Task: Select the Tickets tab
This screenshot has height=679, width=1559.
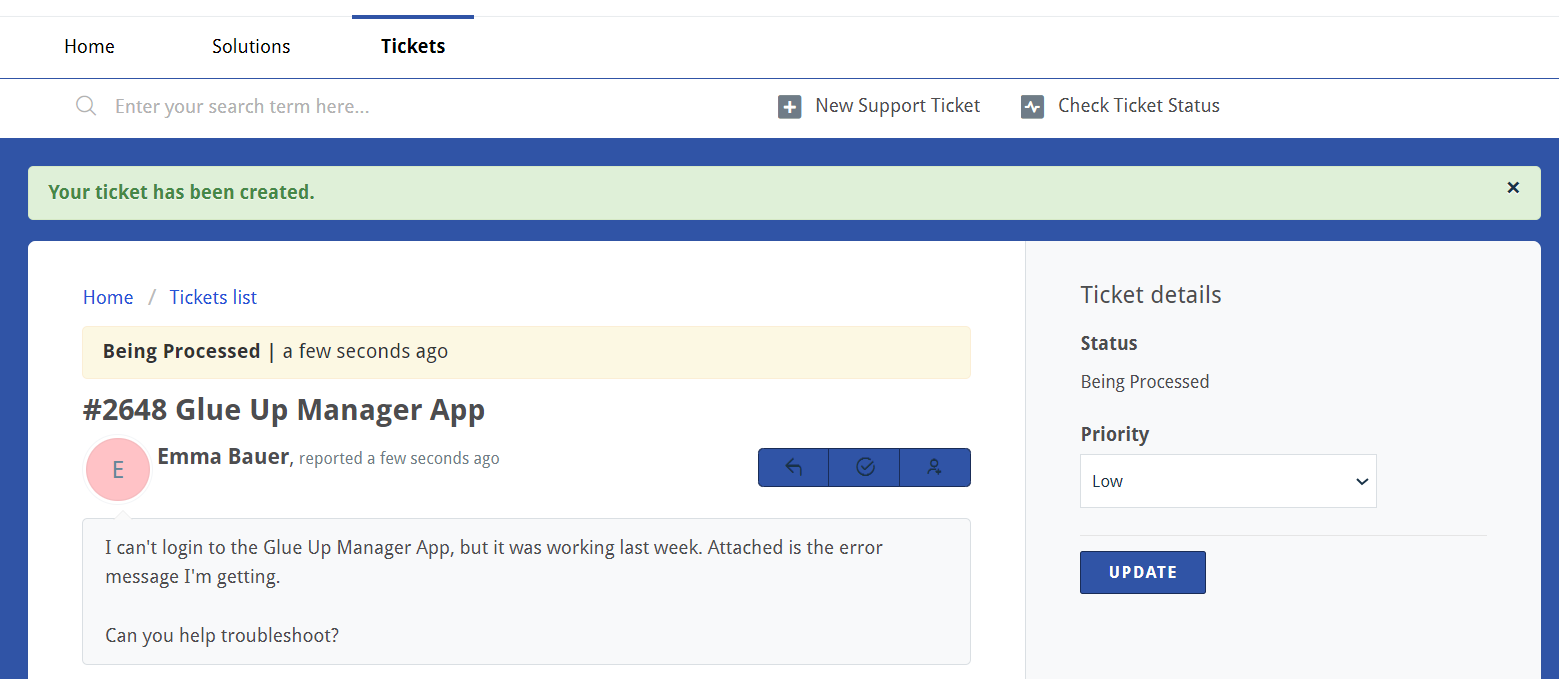Action: tap(413, 46)
